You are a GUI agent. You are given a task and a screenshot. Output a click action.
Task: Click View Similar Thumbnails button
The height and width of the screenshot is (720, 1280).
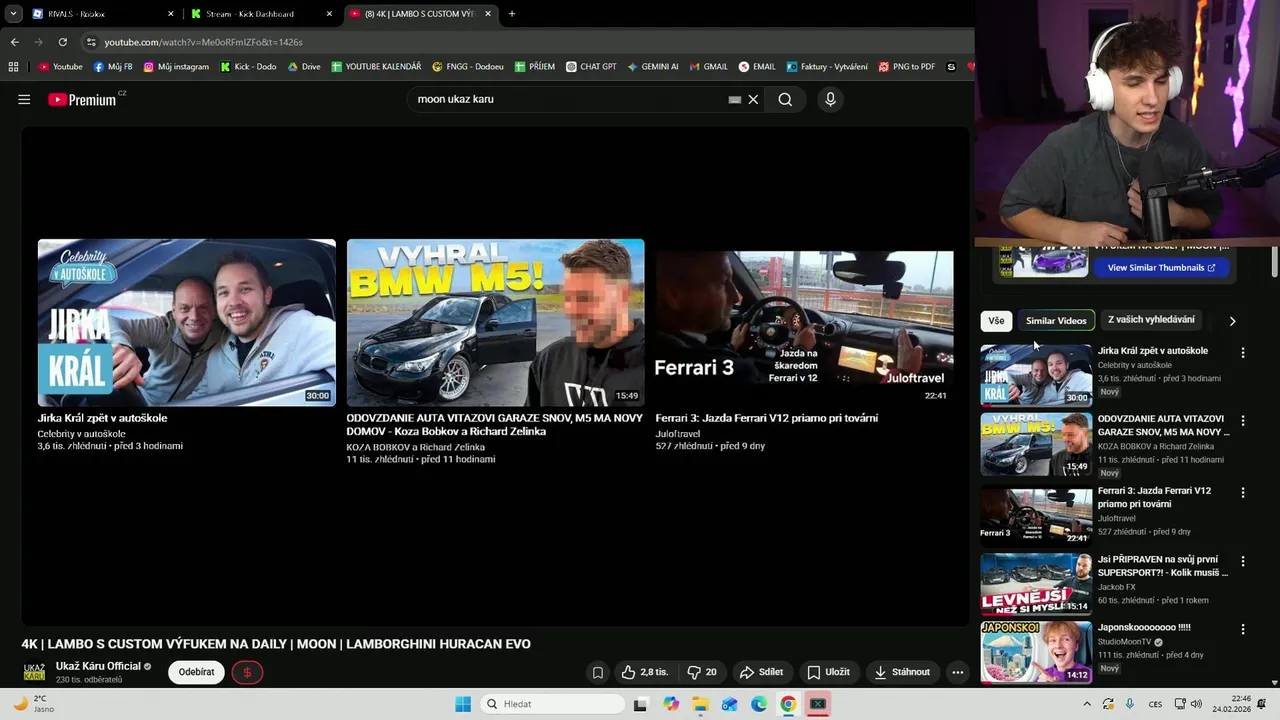pyautogui.click(x=1162, y=268)
